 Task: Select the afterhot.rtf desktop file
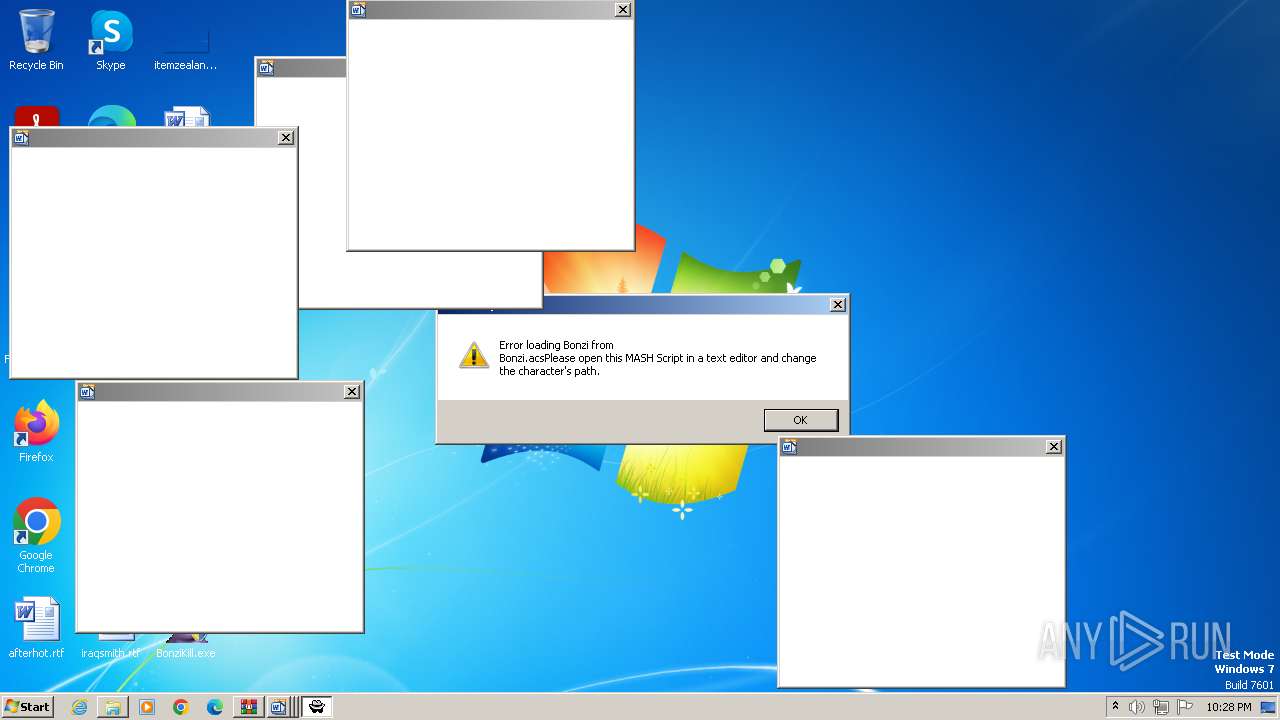[x=36, y=628]
